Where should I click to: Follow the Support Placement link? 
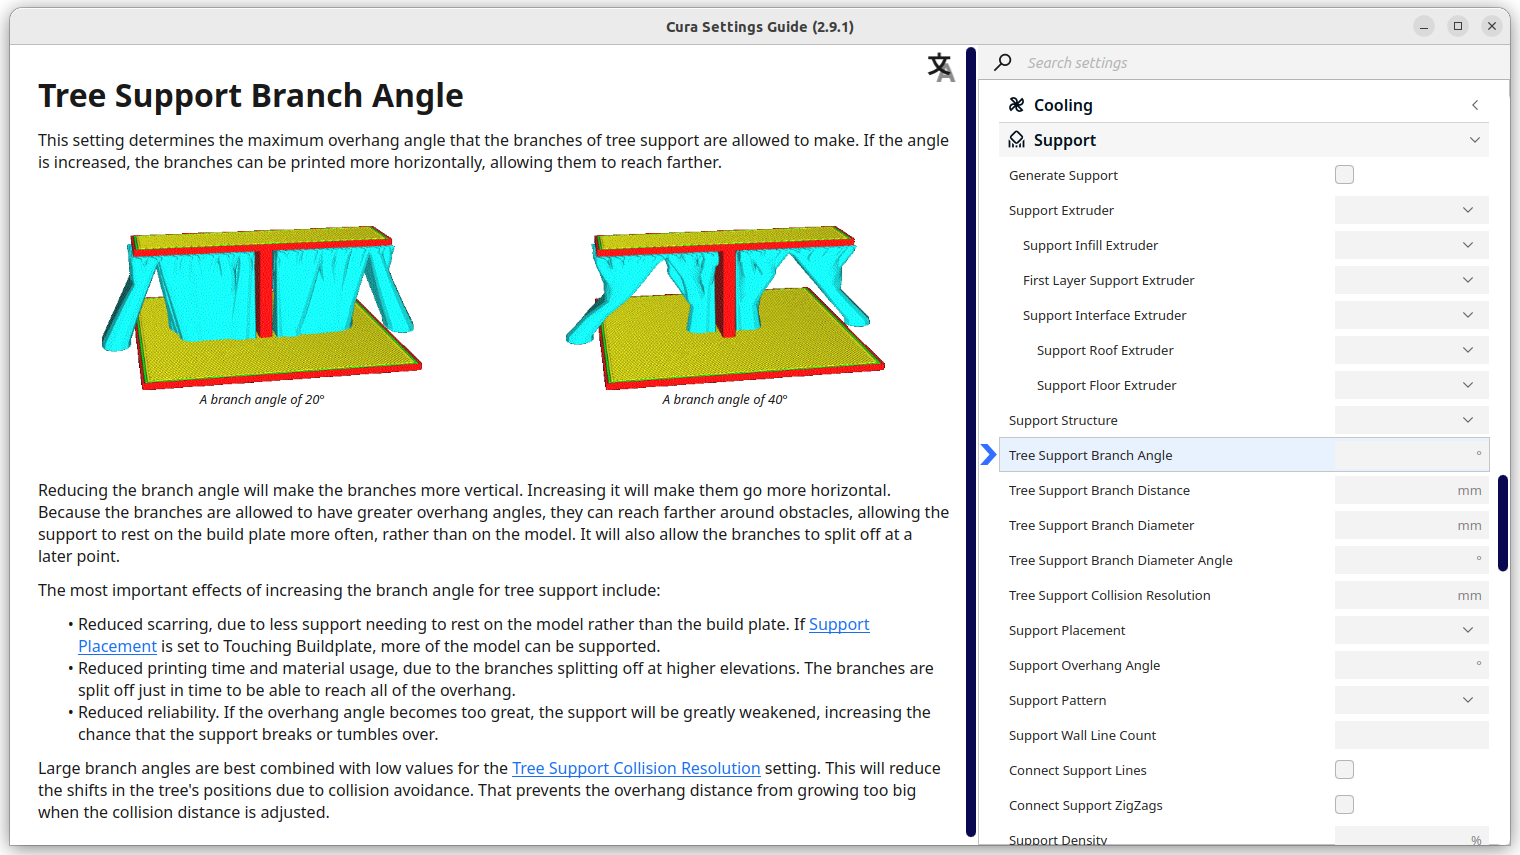point(839,625)
